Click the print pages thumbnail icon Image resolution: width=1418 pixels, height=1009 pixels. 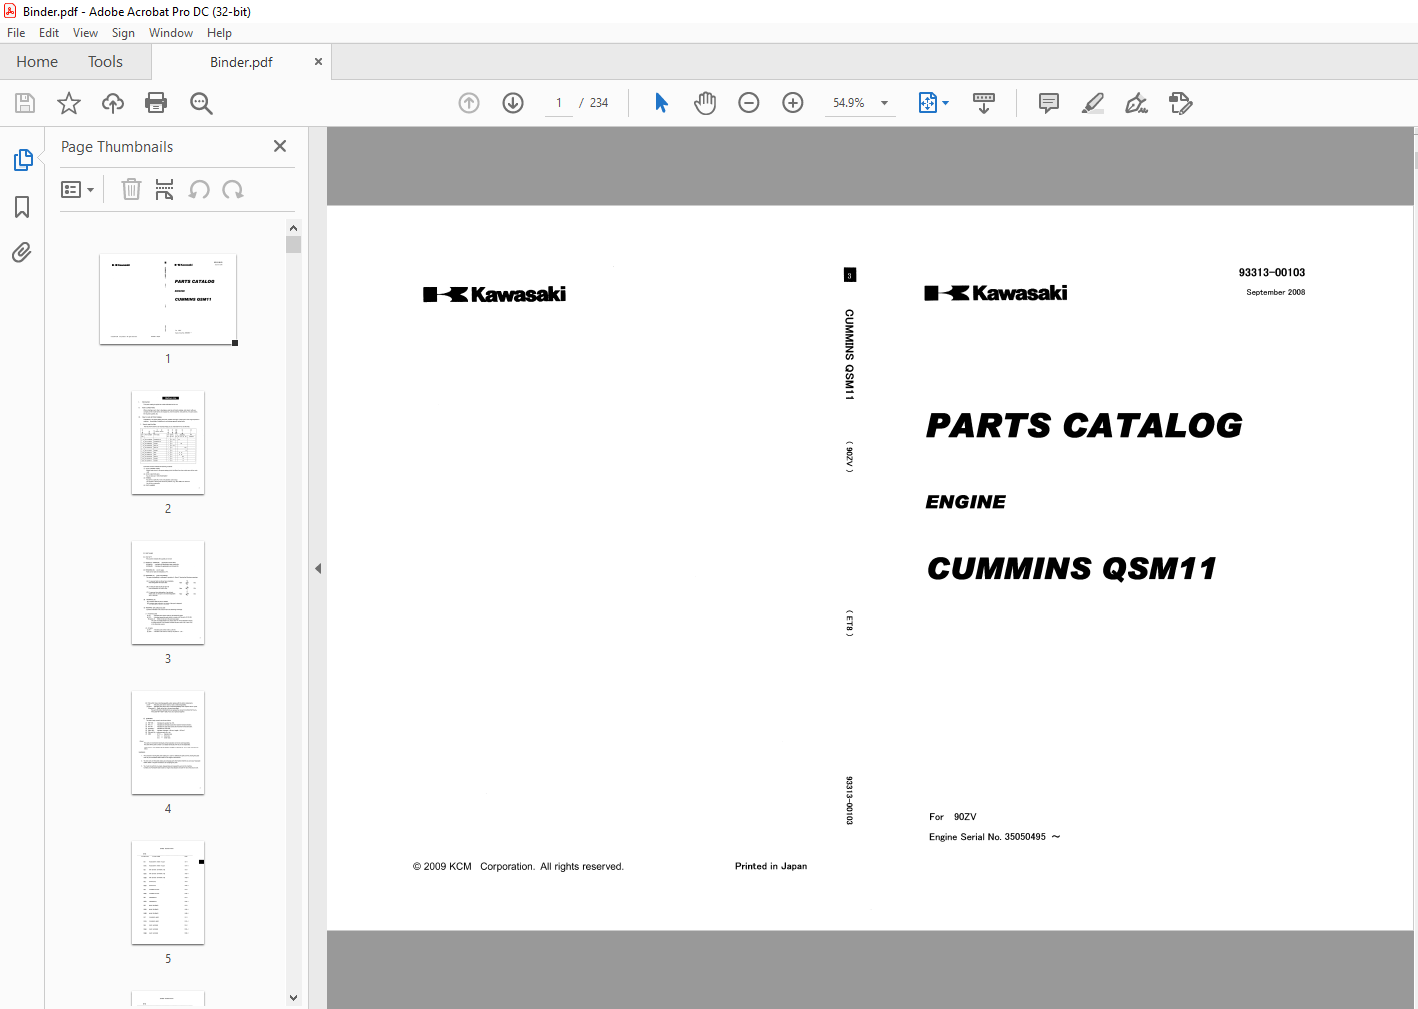coord(165,189)
